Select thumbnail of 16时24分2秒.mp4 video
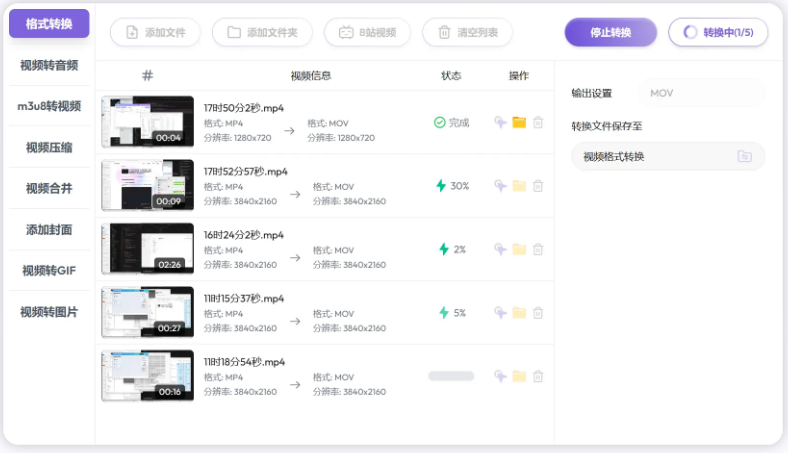This screenshot has height=453, width=788. pos(148,249)
